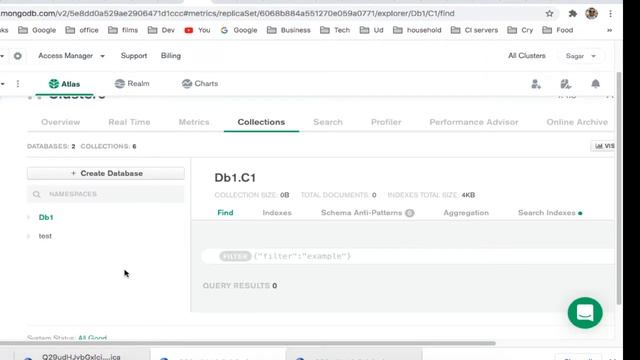This screenshot has height=360, width=640.
Task: Open the CI servers bookmarks folder
Action: [475, 30]
